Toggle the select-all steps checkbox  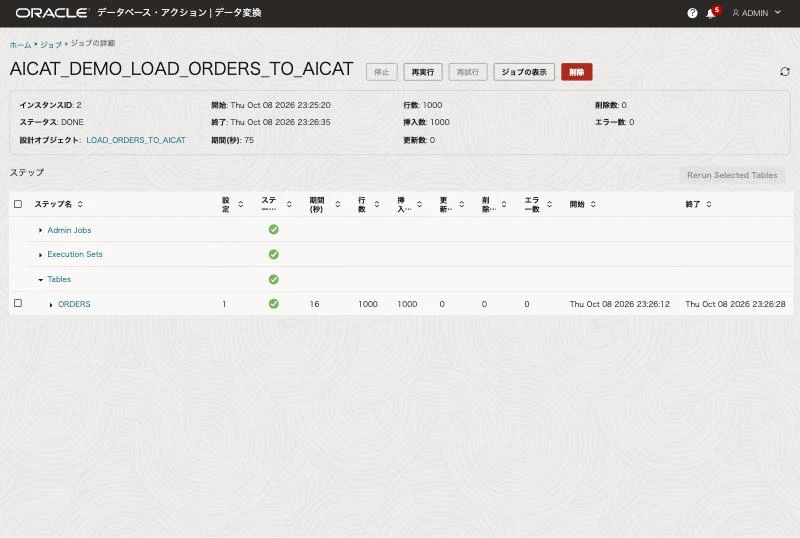pos(18,204)
